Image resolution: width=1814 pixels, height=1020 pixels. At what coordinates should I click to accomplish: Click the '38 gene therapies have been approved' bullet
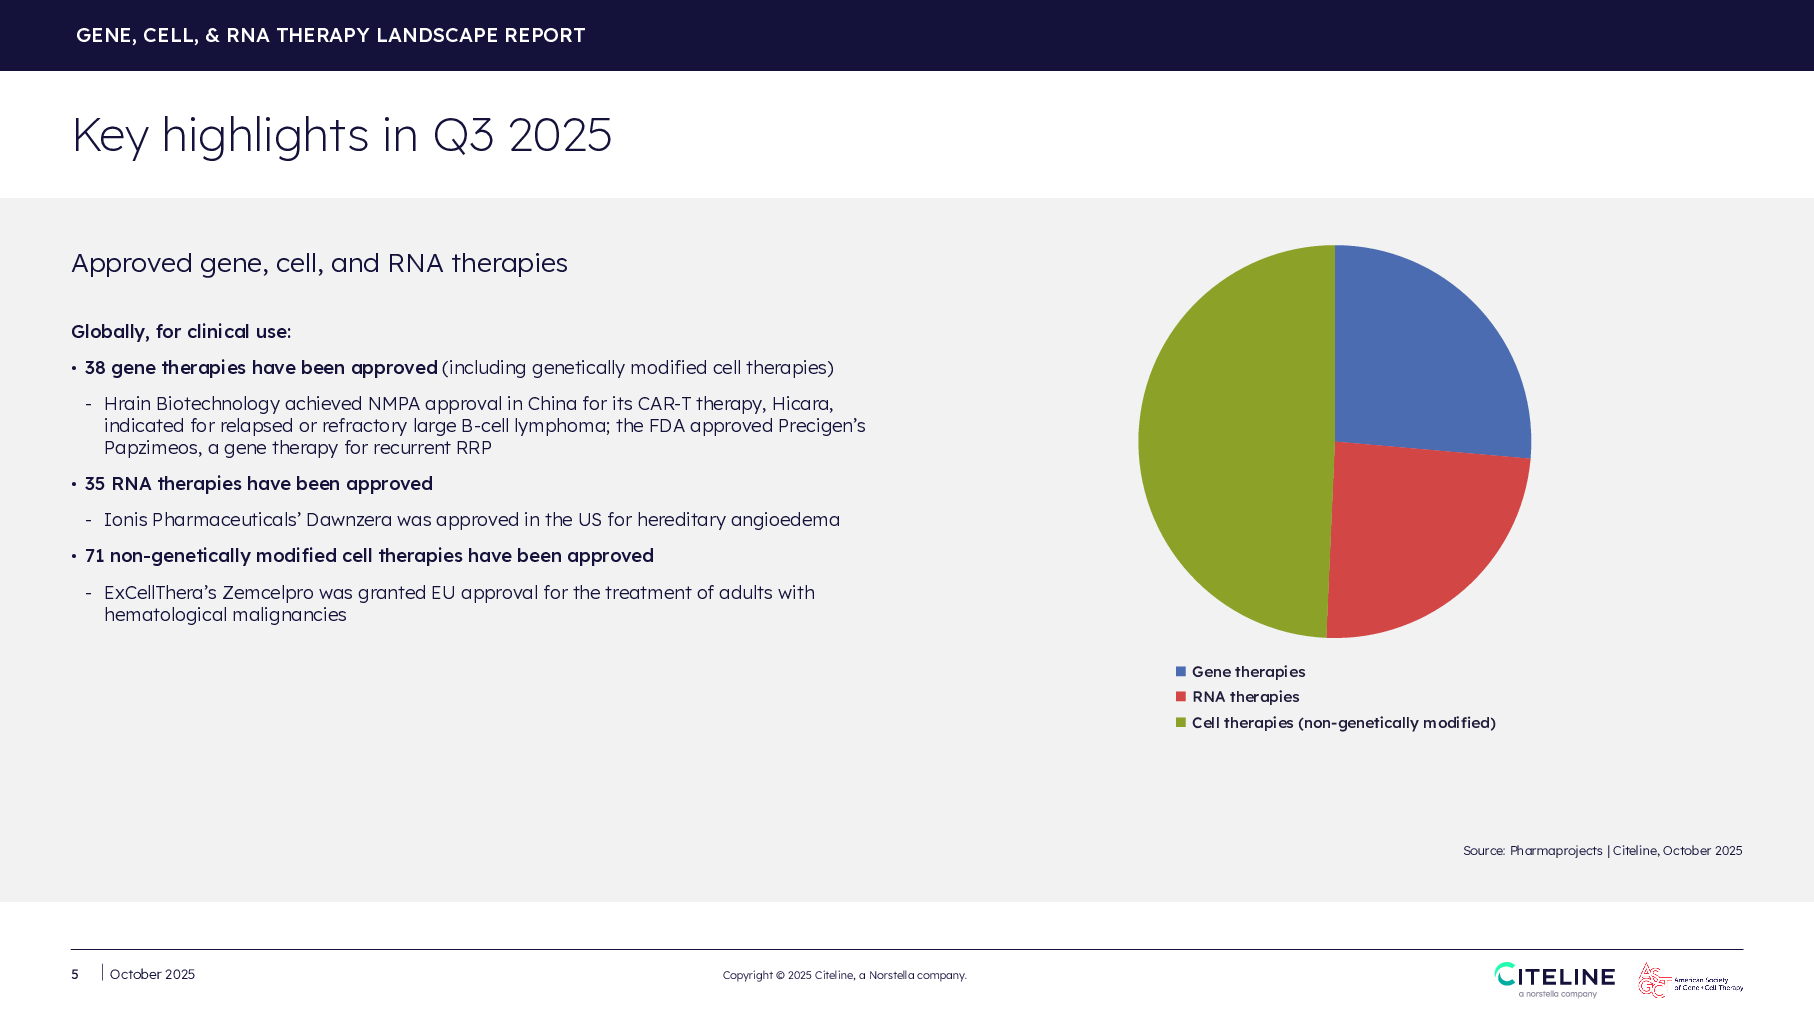tap(261, 368)
